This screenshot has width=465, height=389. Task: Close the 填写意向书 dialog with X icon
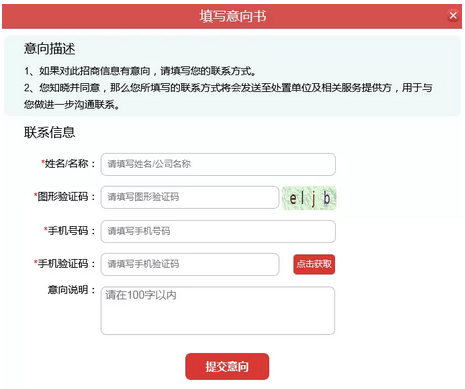pyautogui.click(x=453, y=16)
